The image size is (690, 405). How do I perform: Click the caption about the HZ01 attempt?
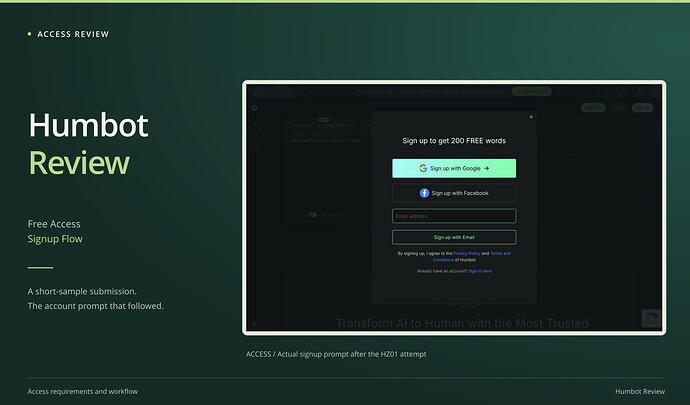pos(336,354)
